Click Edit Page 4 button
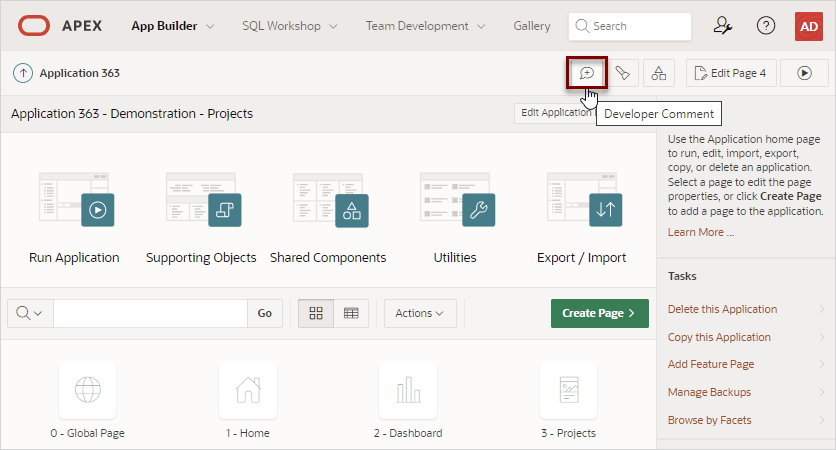Image resolution: width=836 pixels, height=450 pixels. 730,73
